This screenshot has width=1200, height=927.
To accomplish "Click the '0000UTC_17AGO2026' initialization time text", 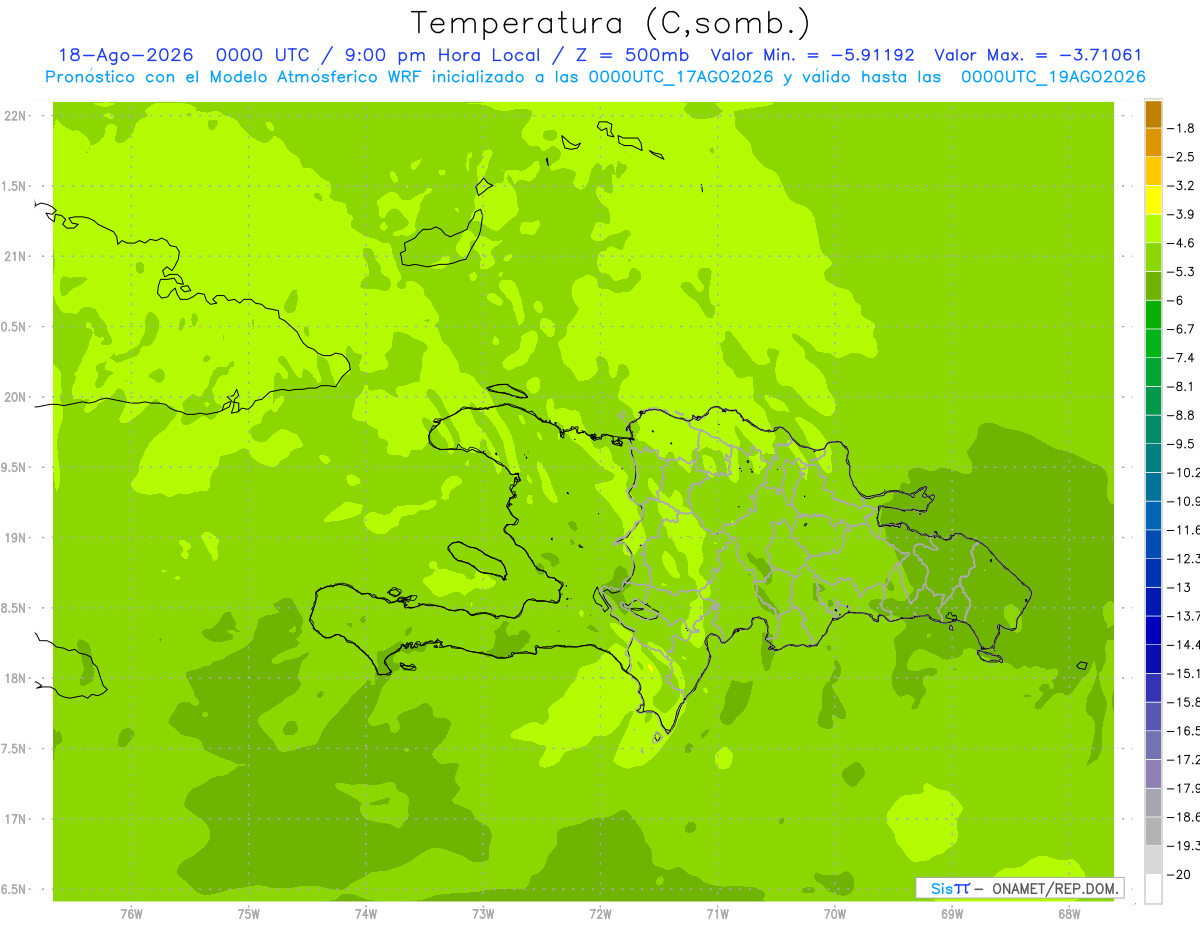I will [681, 77].
